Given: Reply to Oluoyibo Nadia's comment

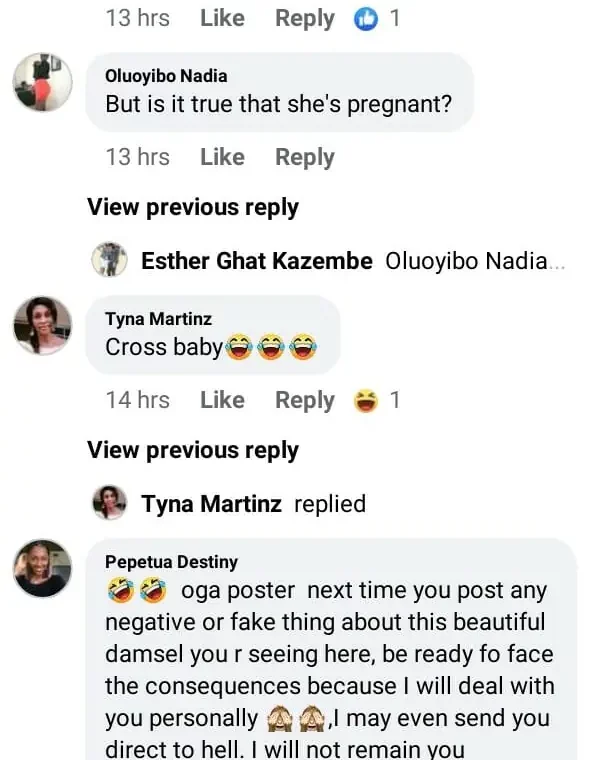Looking at the screenshot, I should 305,158.
